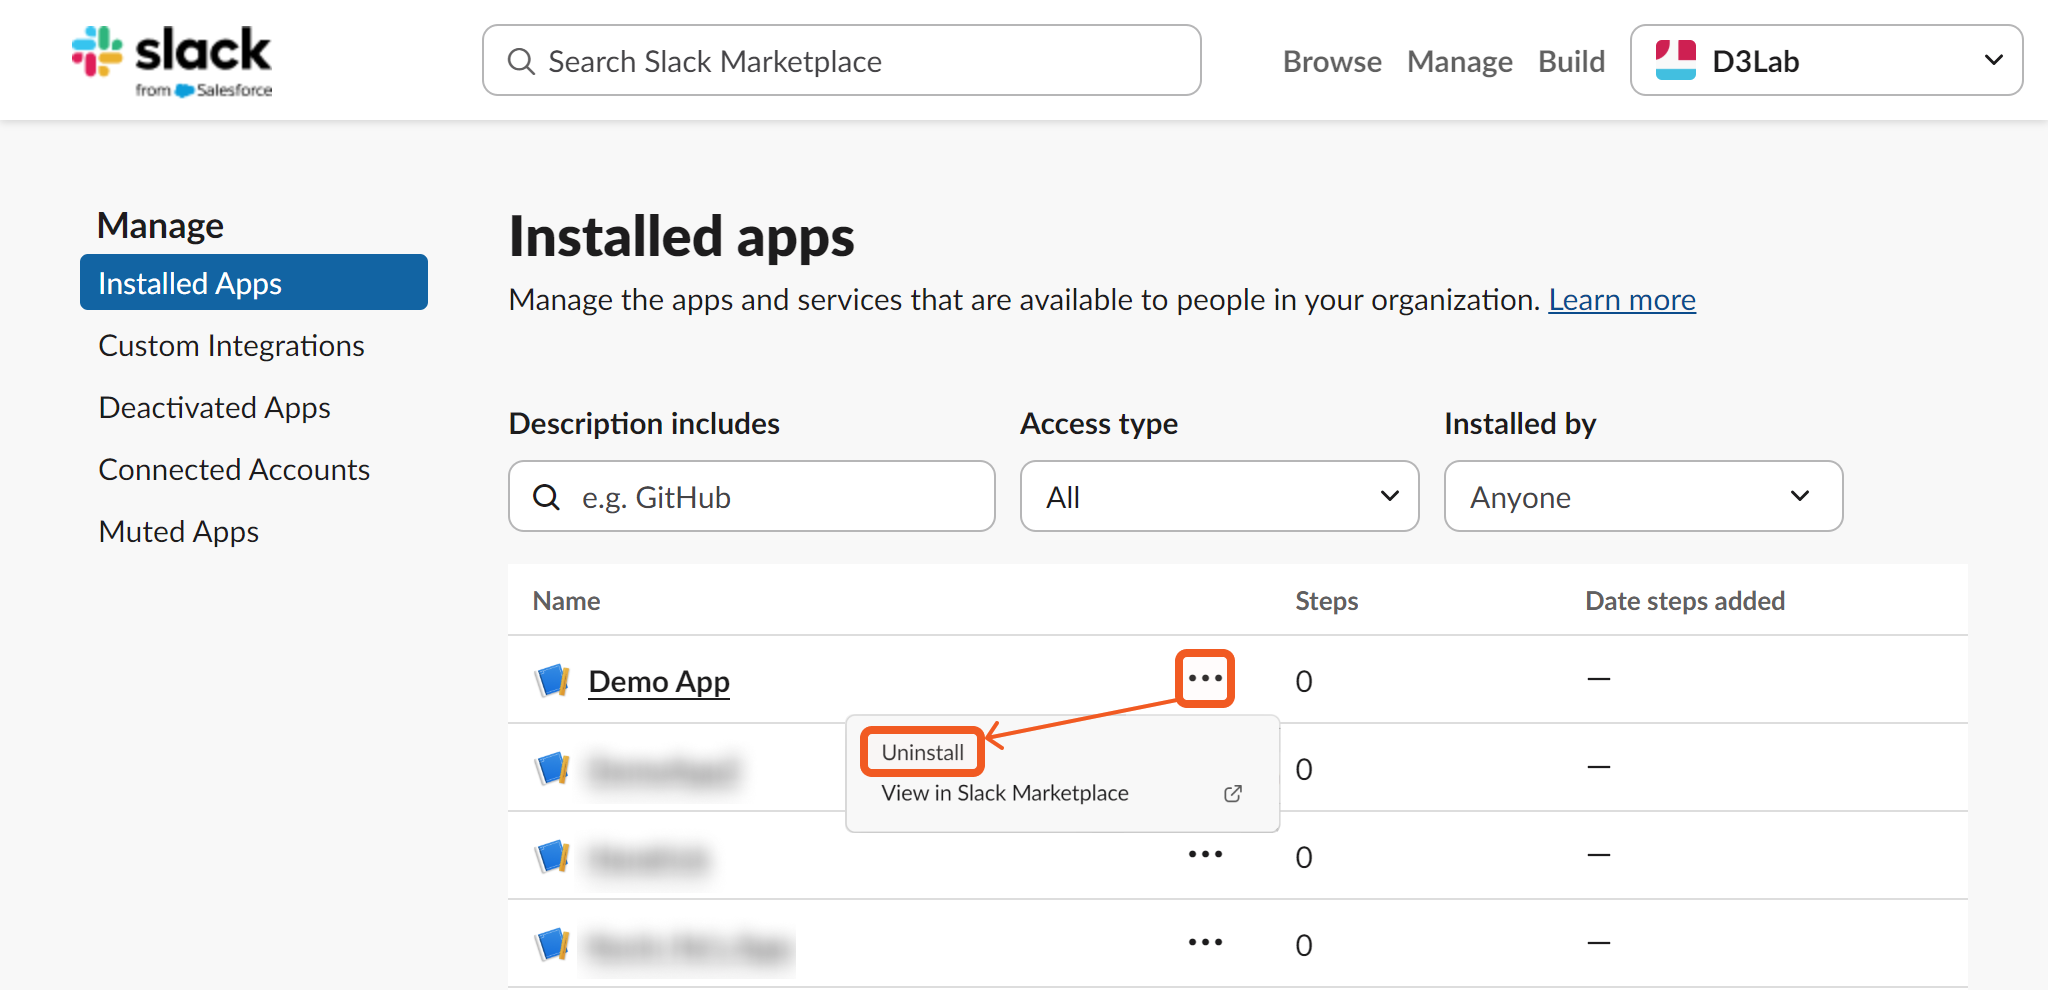Open Muted Apps in sidebar
2048x990 pixels.
(x=178, y=532)
